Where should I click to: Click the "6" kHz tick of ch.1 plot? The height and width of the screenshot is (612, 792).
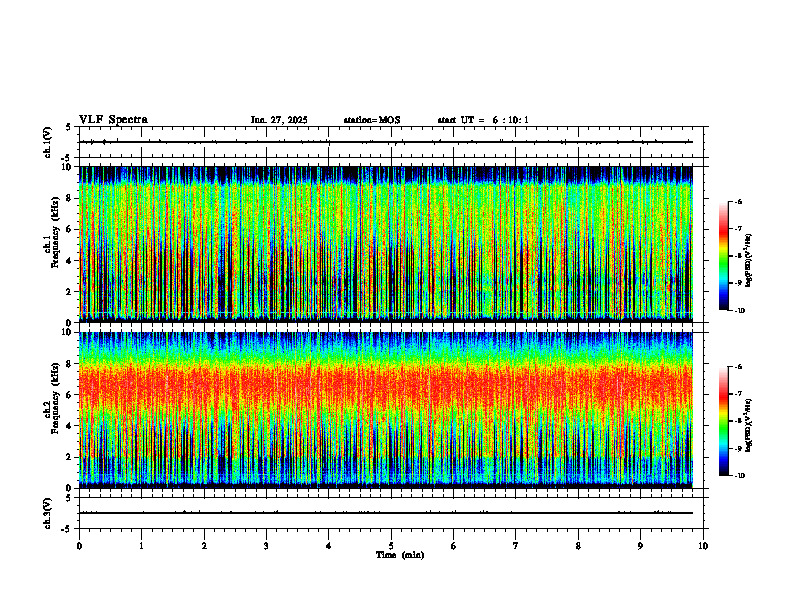pos(70,229)
